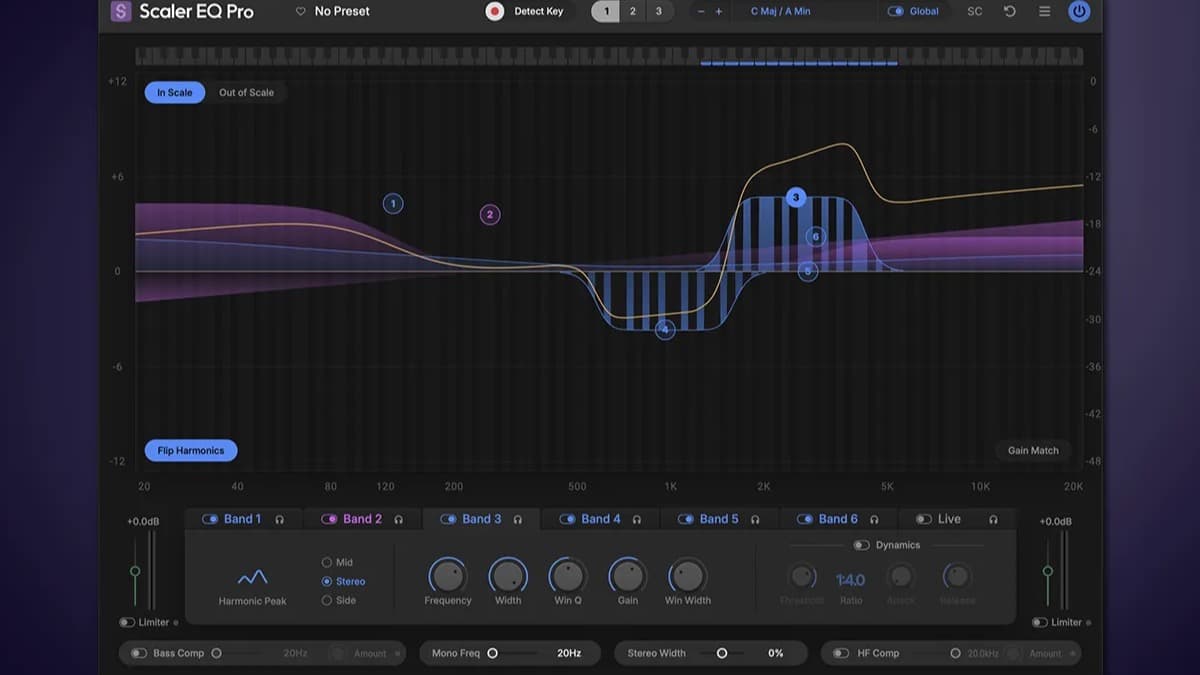Click the undo arrow icon

coord(1009,11)
